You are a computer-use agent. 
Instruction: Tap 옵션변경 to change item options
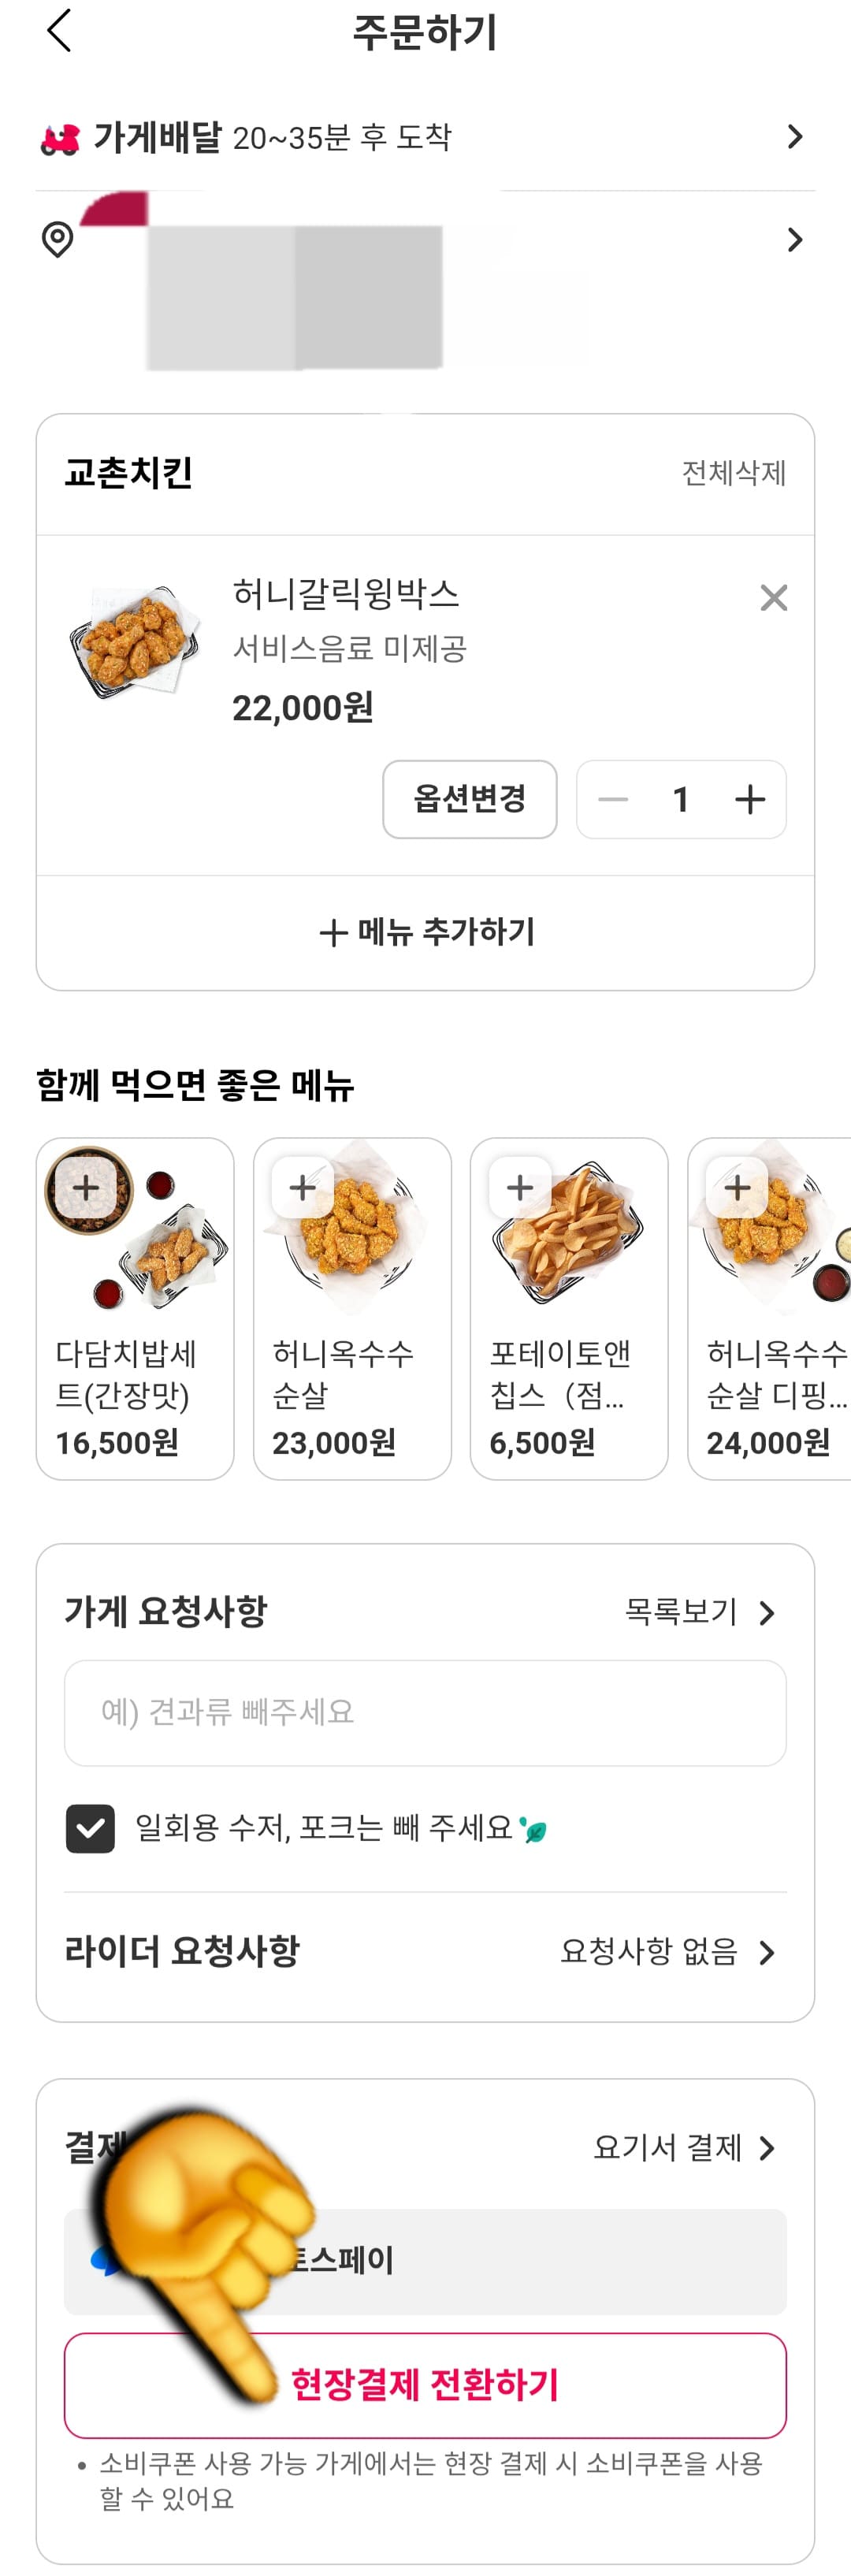click(x=470, y=799)
